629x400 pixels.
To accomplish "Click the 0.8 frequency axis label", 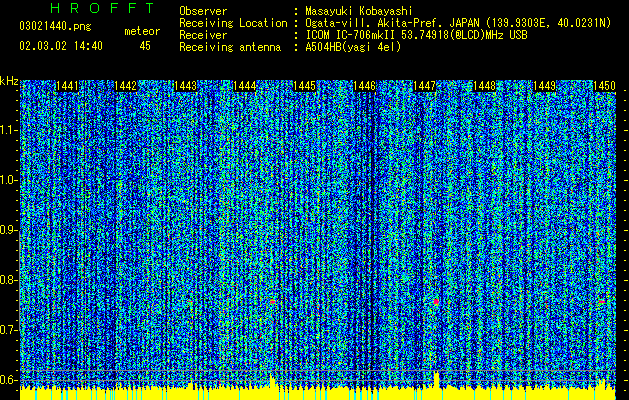I will [8, 280].
